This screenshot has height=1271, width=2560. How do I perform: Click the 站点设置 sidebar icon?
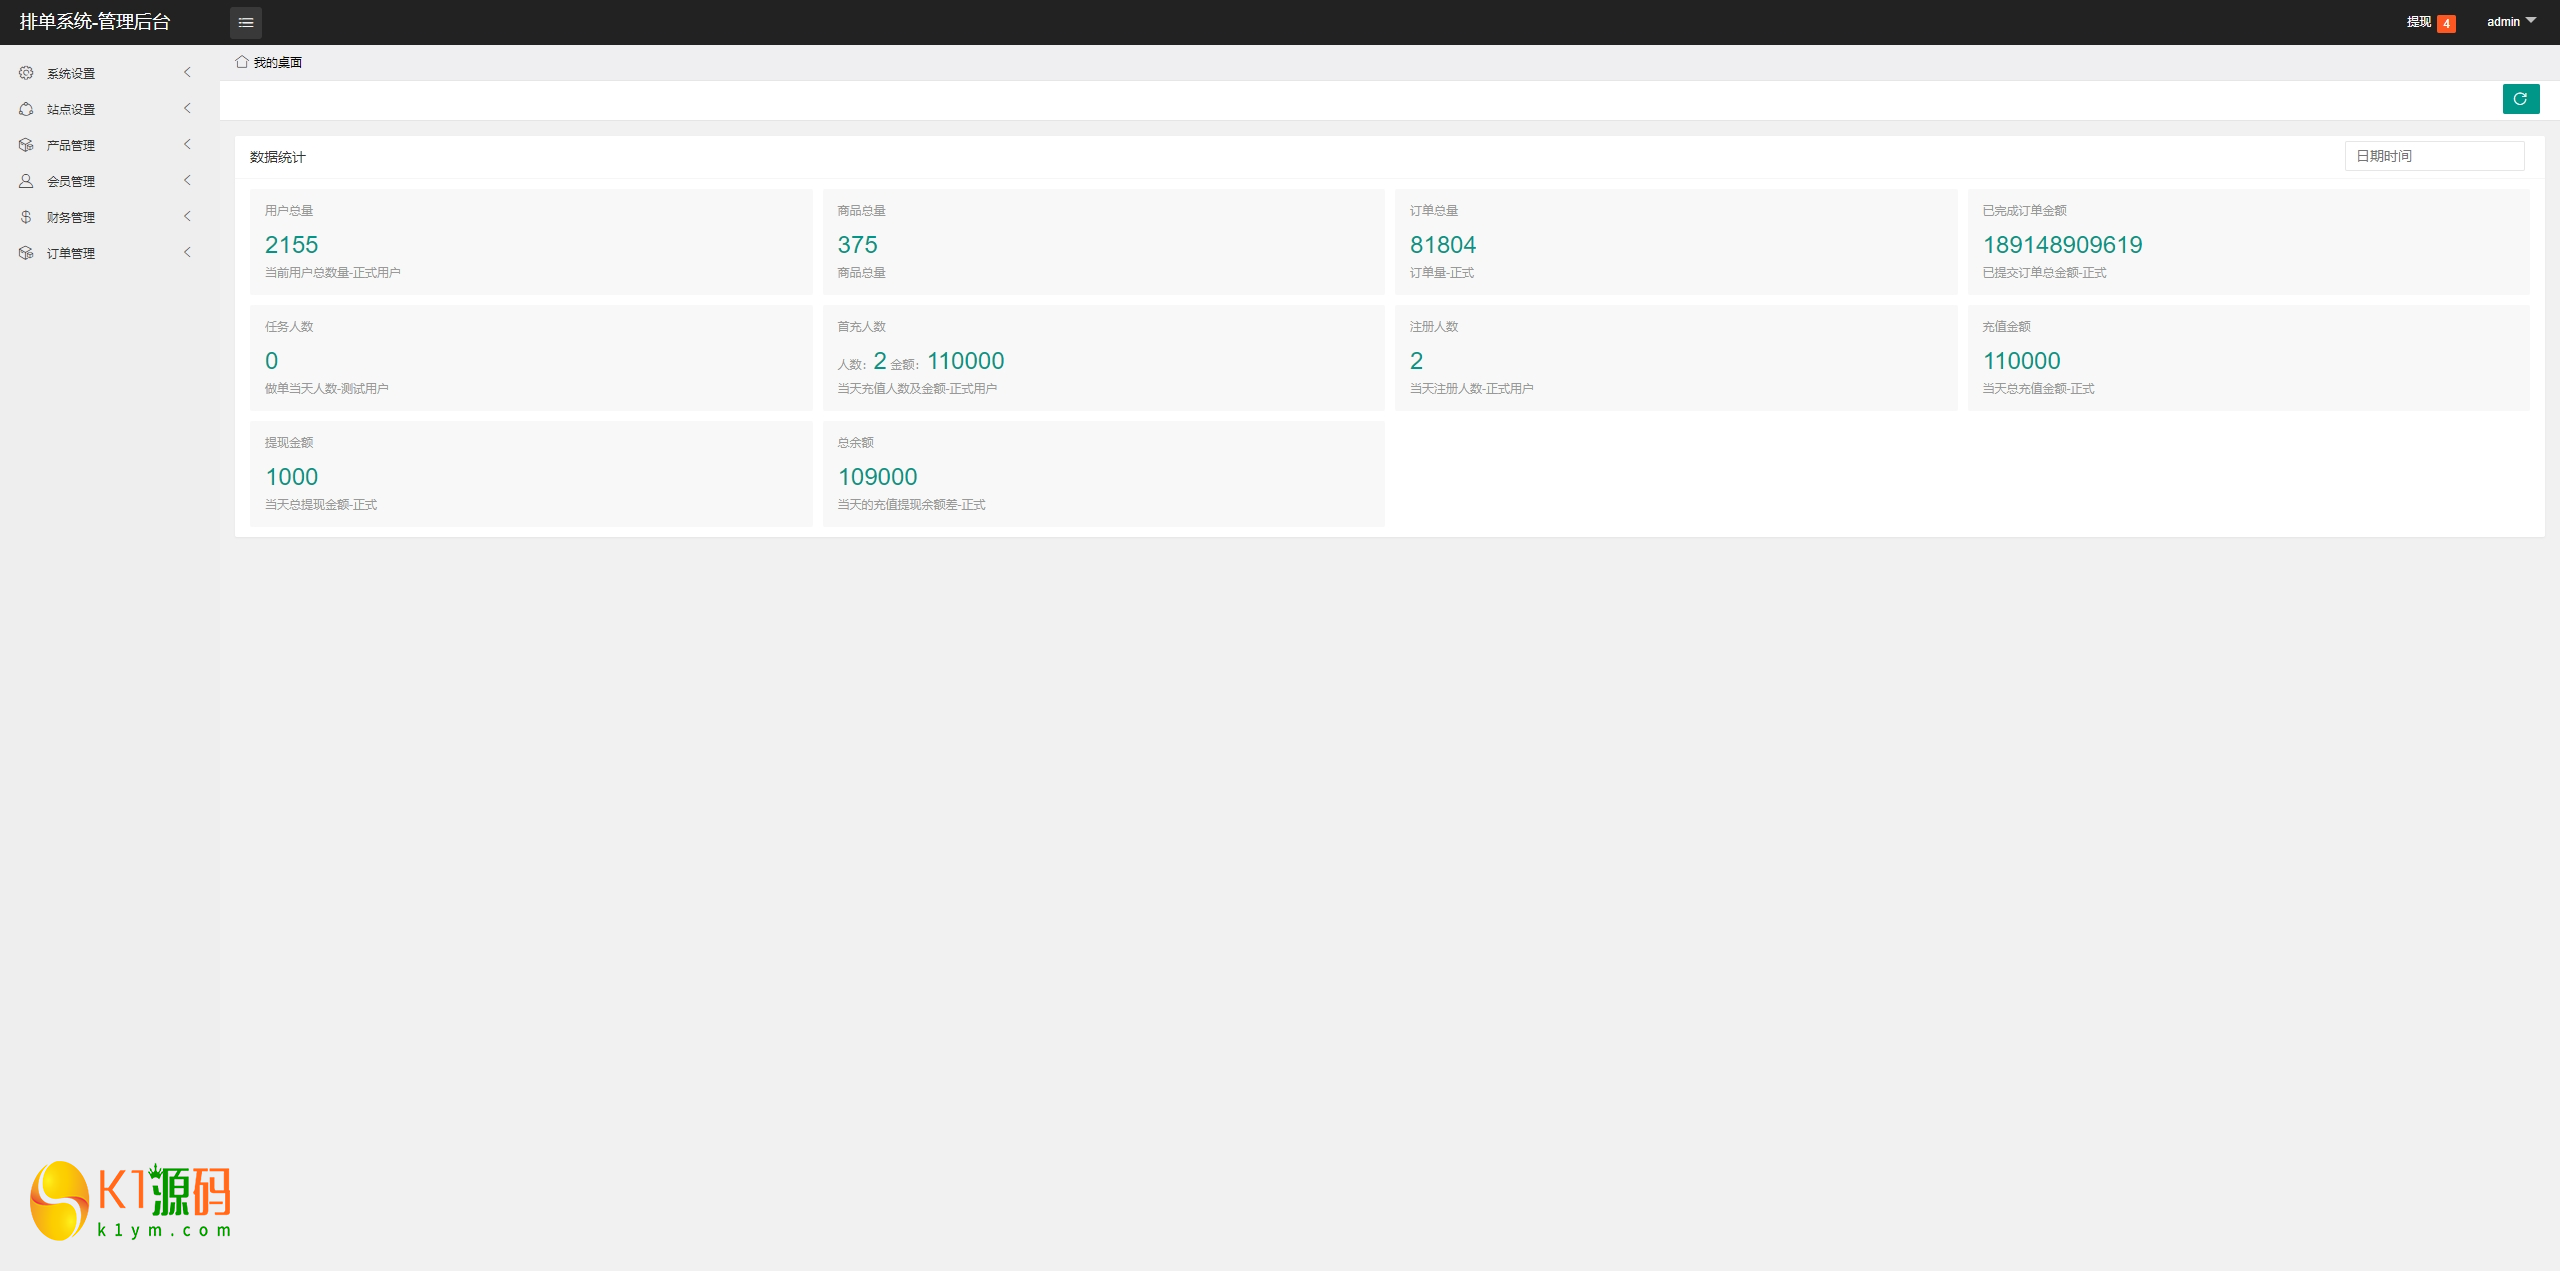click(x=26, y=109)
